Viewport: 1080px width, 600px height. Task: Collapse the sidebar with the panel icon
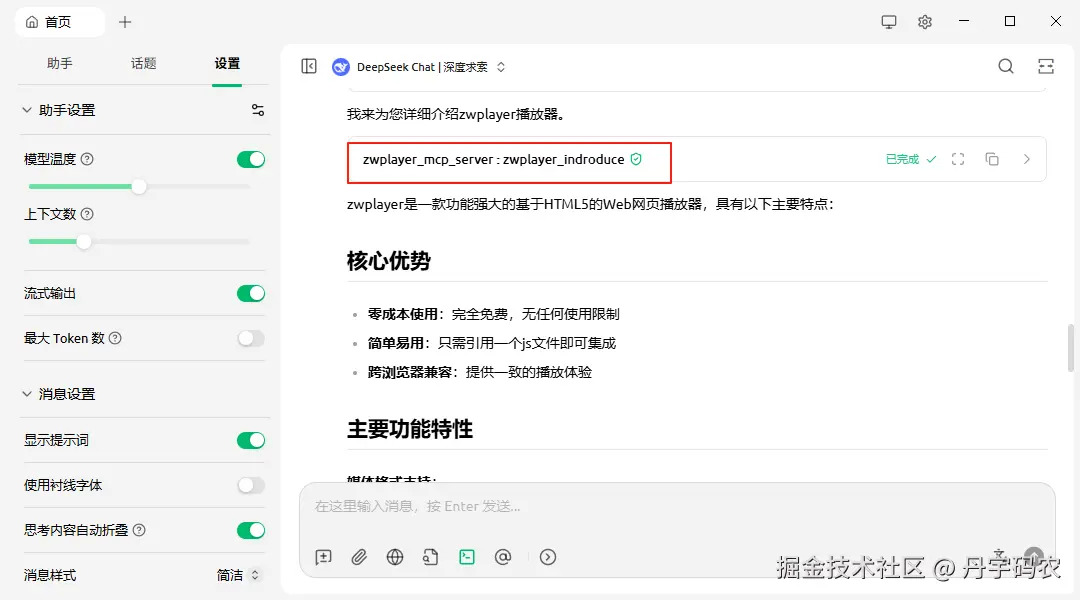click(310, 66)
